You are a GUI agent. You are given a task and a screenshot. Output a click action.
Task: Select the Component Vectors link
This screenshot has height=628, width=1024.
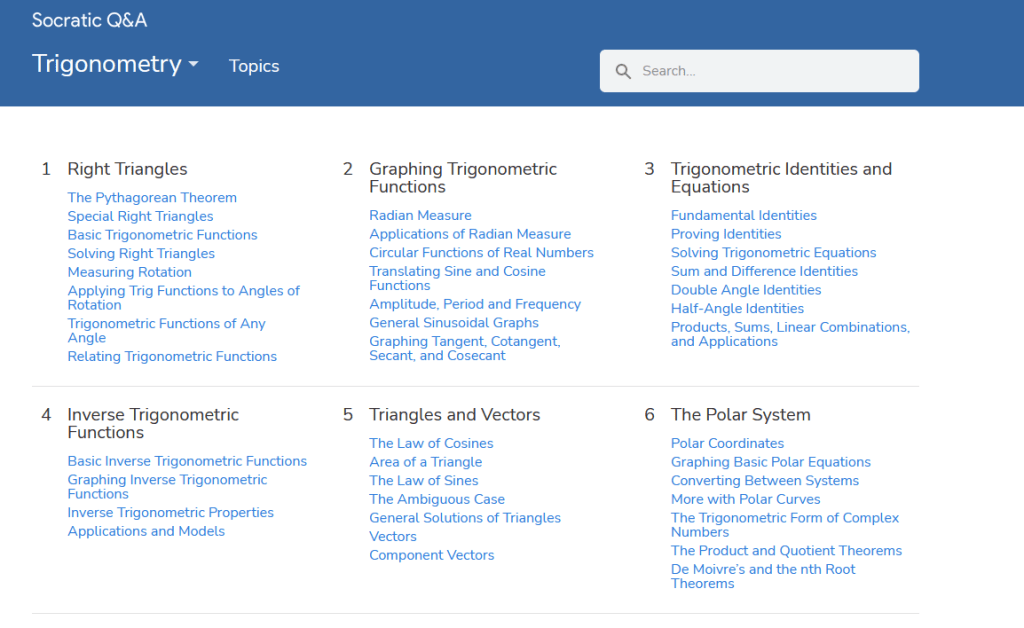click(431, 555)
